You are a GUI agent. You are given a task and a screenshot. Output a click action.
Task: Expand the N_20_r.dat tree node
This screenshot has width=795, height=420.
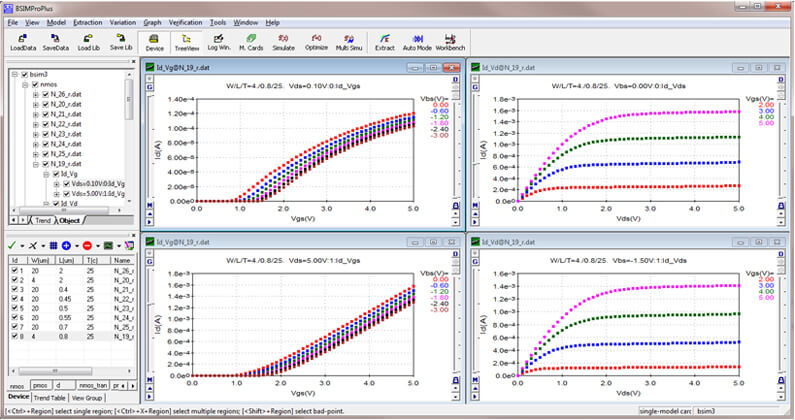pyautogui.click(x=35, y=104)
